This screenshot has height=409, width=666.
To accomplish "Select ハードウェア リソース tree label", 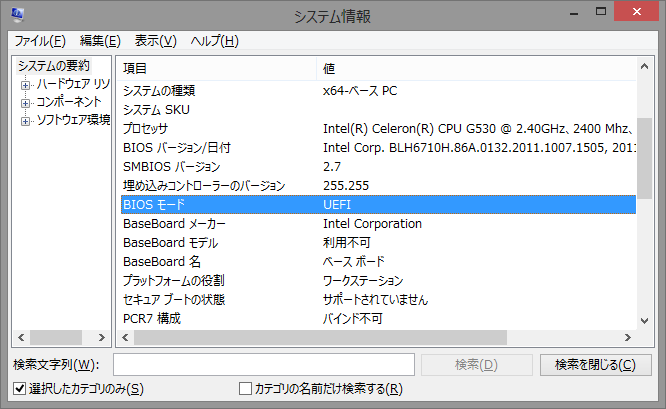I will 73,84.
